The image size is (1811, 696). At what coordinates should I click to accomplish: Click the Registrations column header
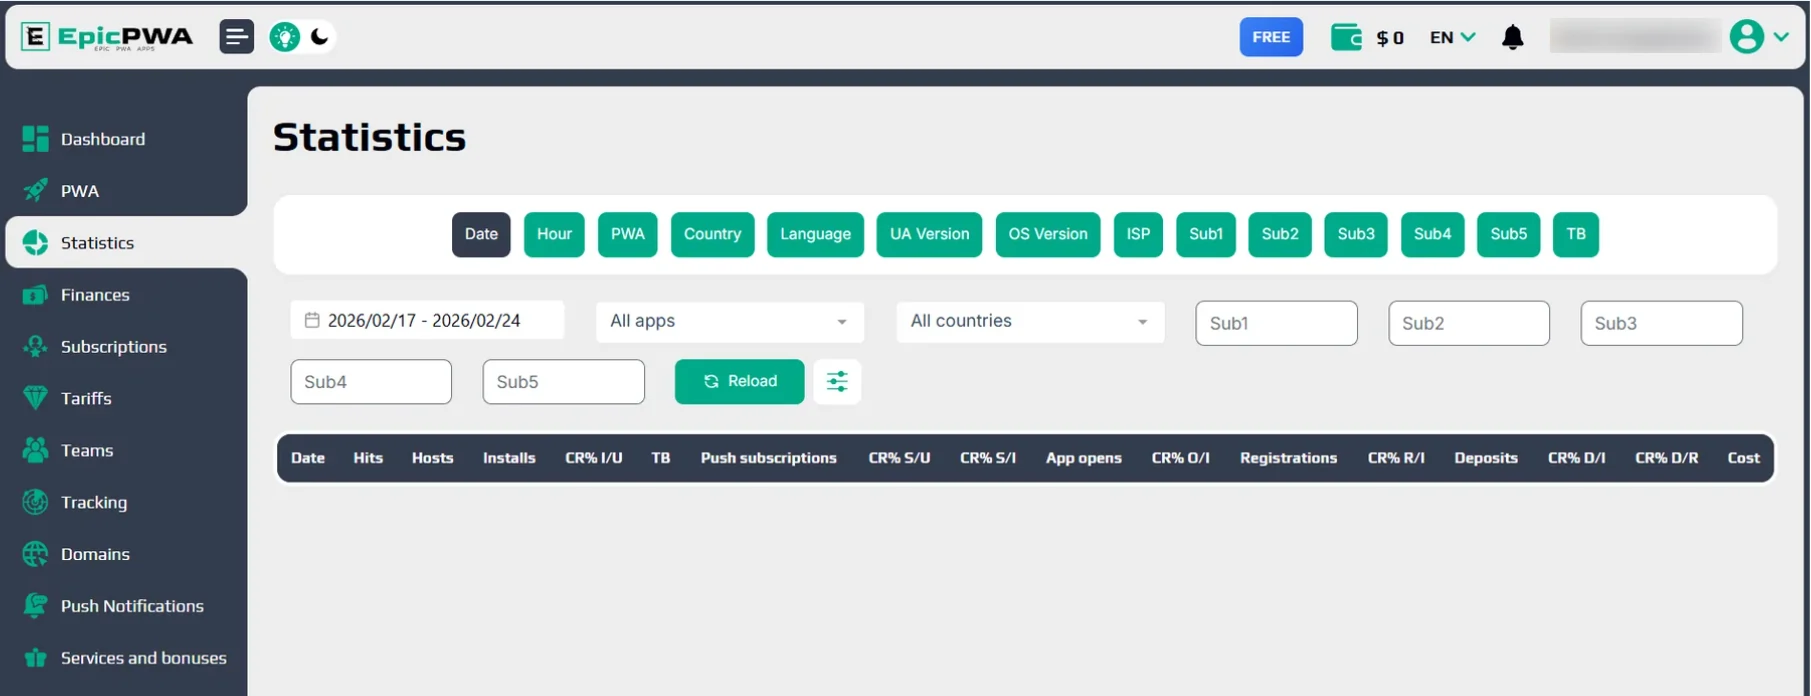pyautogui.click(x=1288, y=458)
